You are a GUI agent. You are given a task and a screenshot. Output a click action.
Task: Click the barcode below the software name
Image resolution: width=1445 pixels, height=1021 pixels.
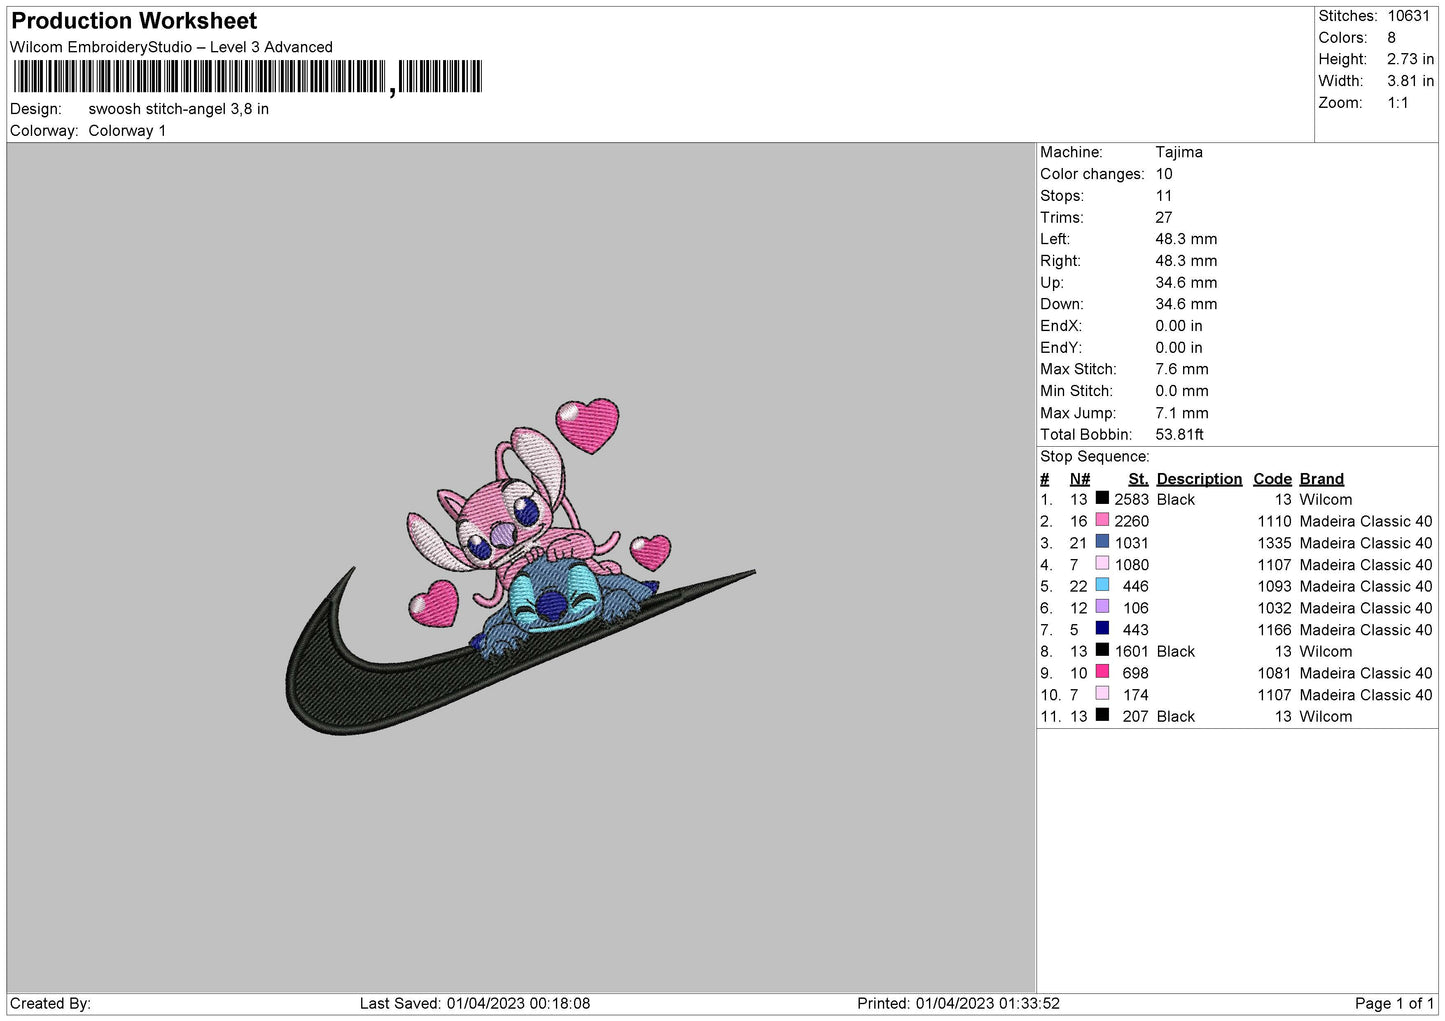247,77
